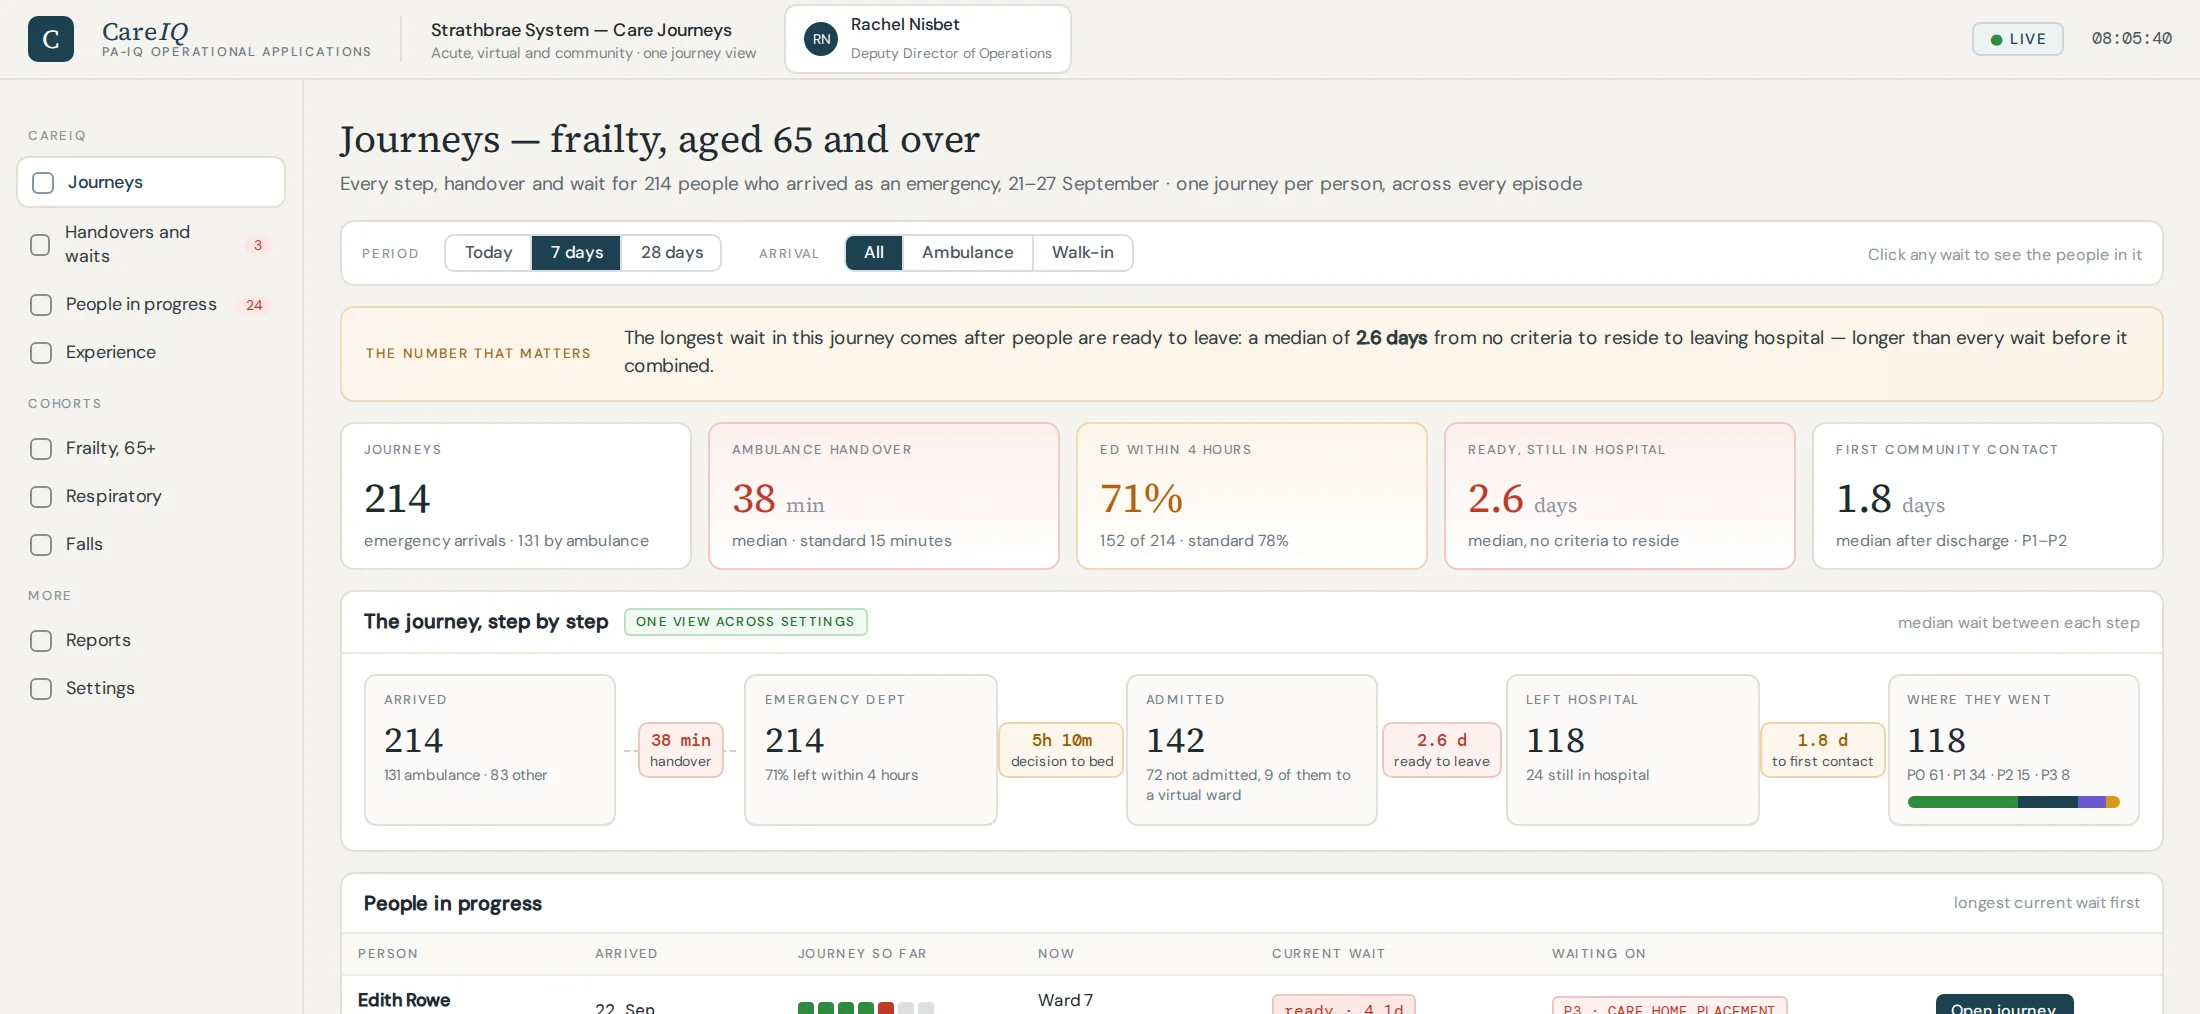Open the Ambulance Handover metric card

pos(883,496)
